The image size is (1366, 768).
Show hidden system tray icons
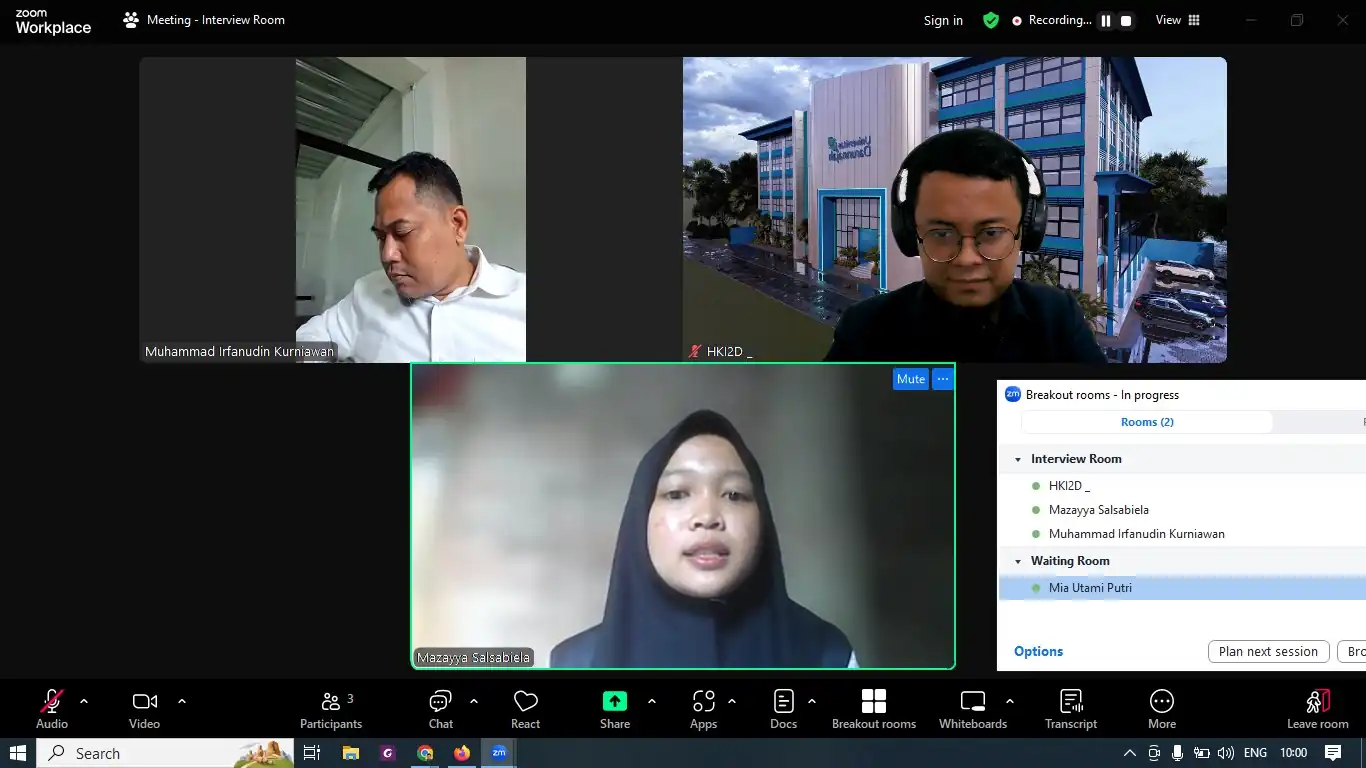1130,753
